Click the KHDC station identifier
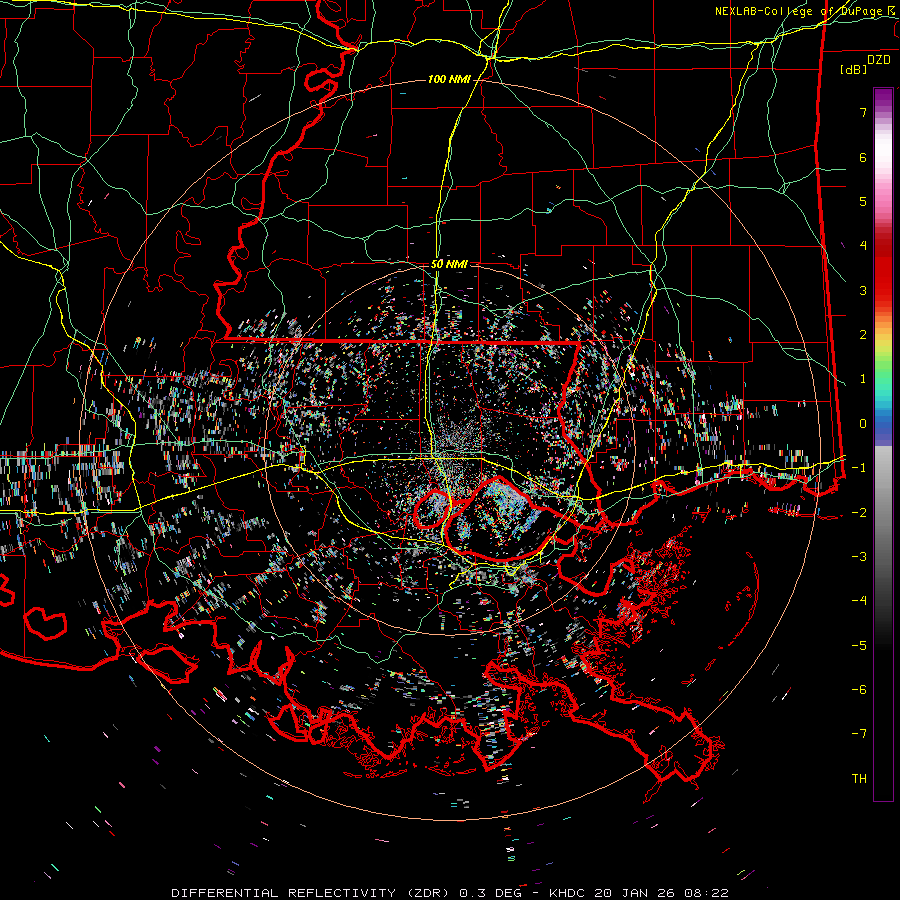The width and height of the screenshot is (900, 900). (569, 893)
